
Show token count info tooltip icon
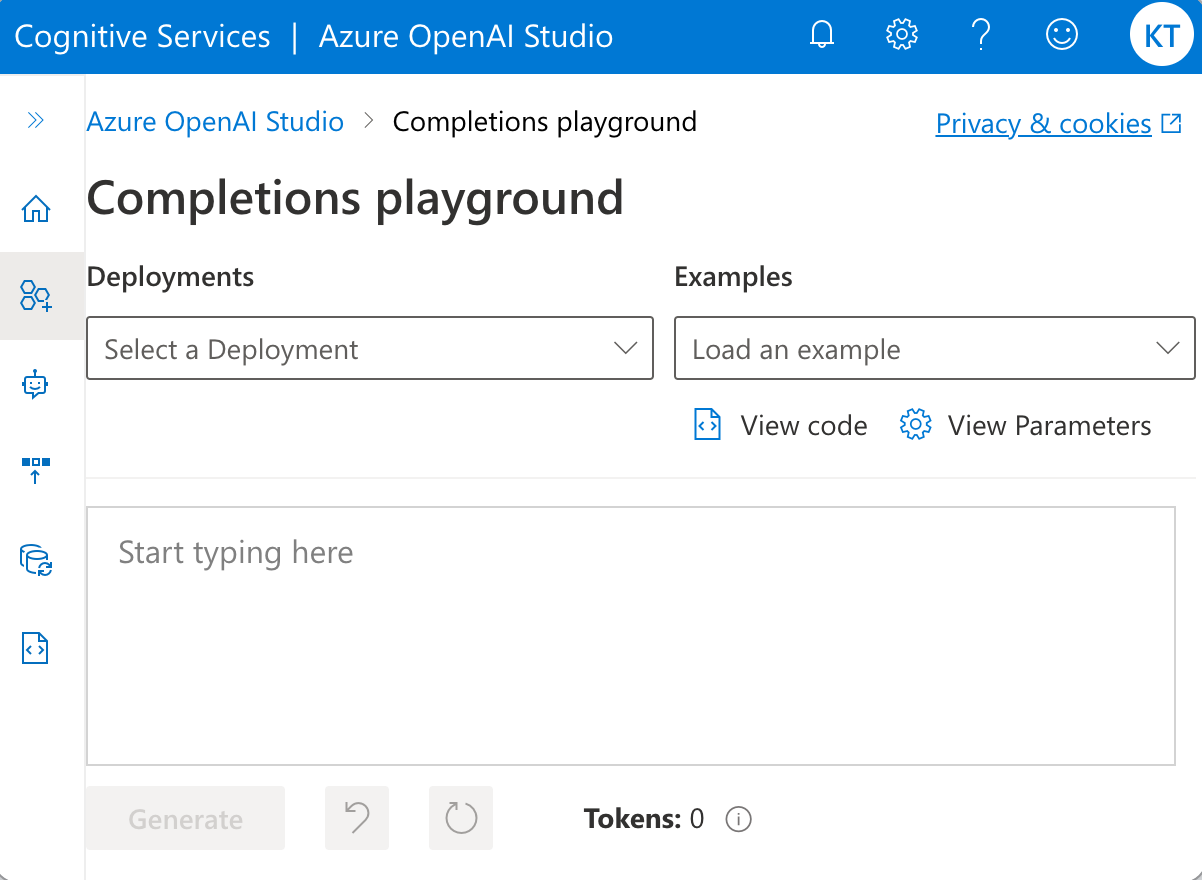point(738,819)
